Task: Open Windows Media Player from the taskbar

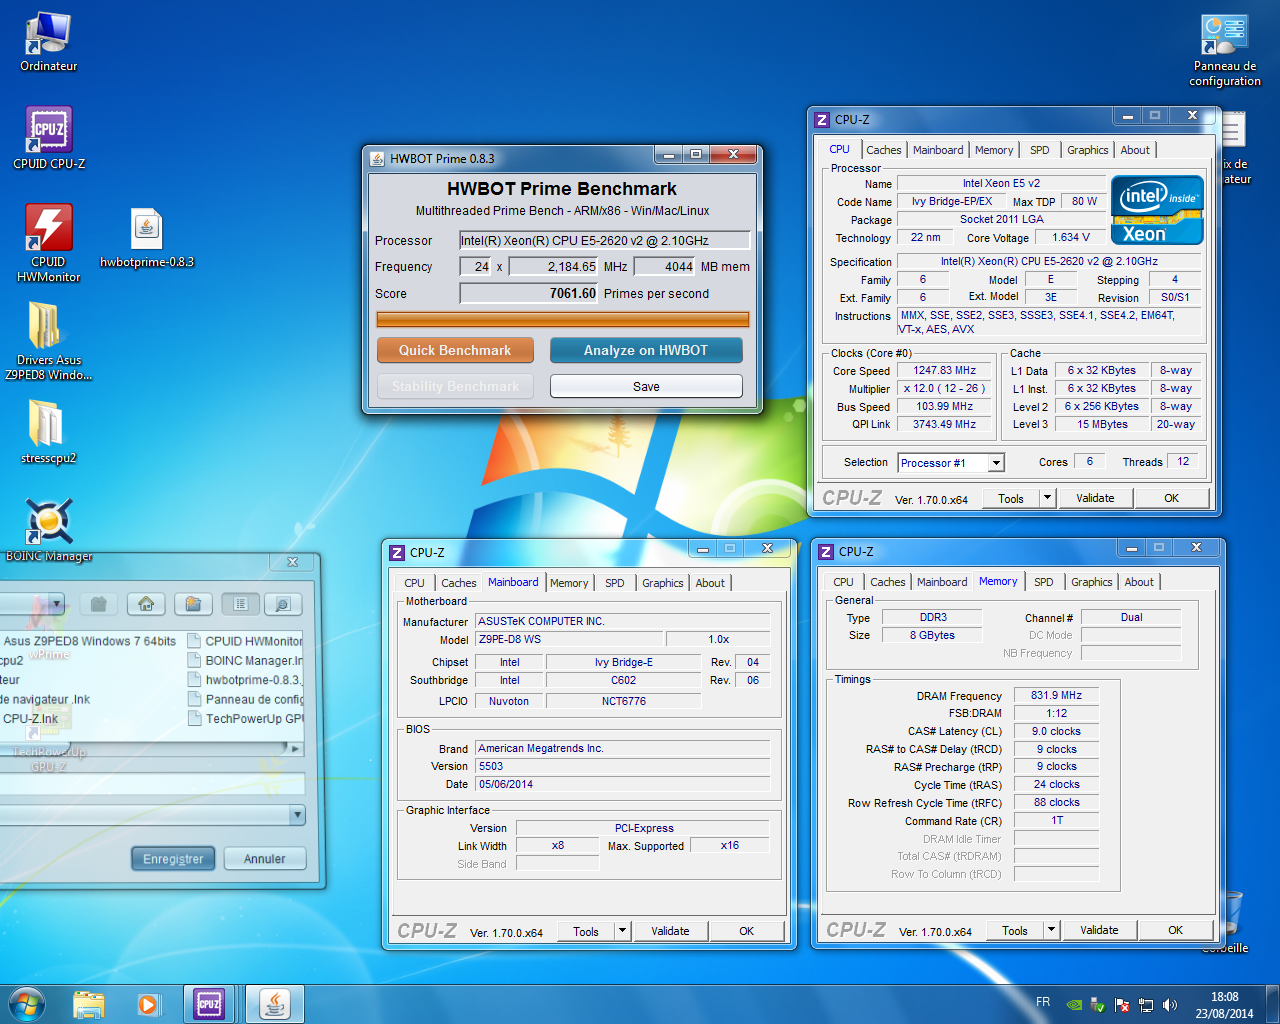Action: point(148,1004)
